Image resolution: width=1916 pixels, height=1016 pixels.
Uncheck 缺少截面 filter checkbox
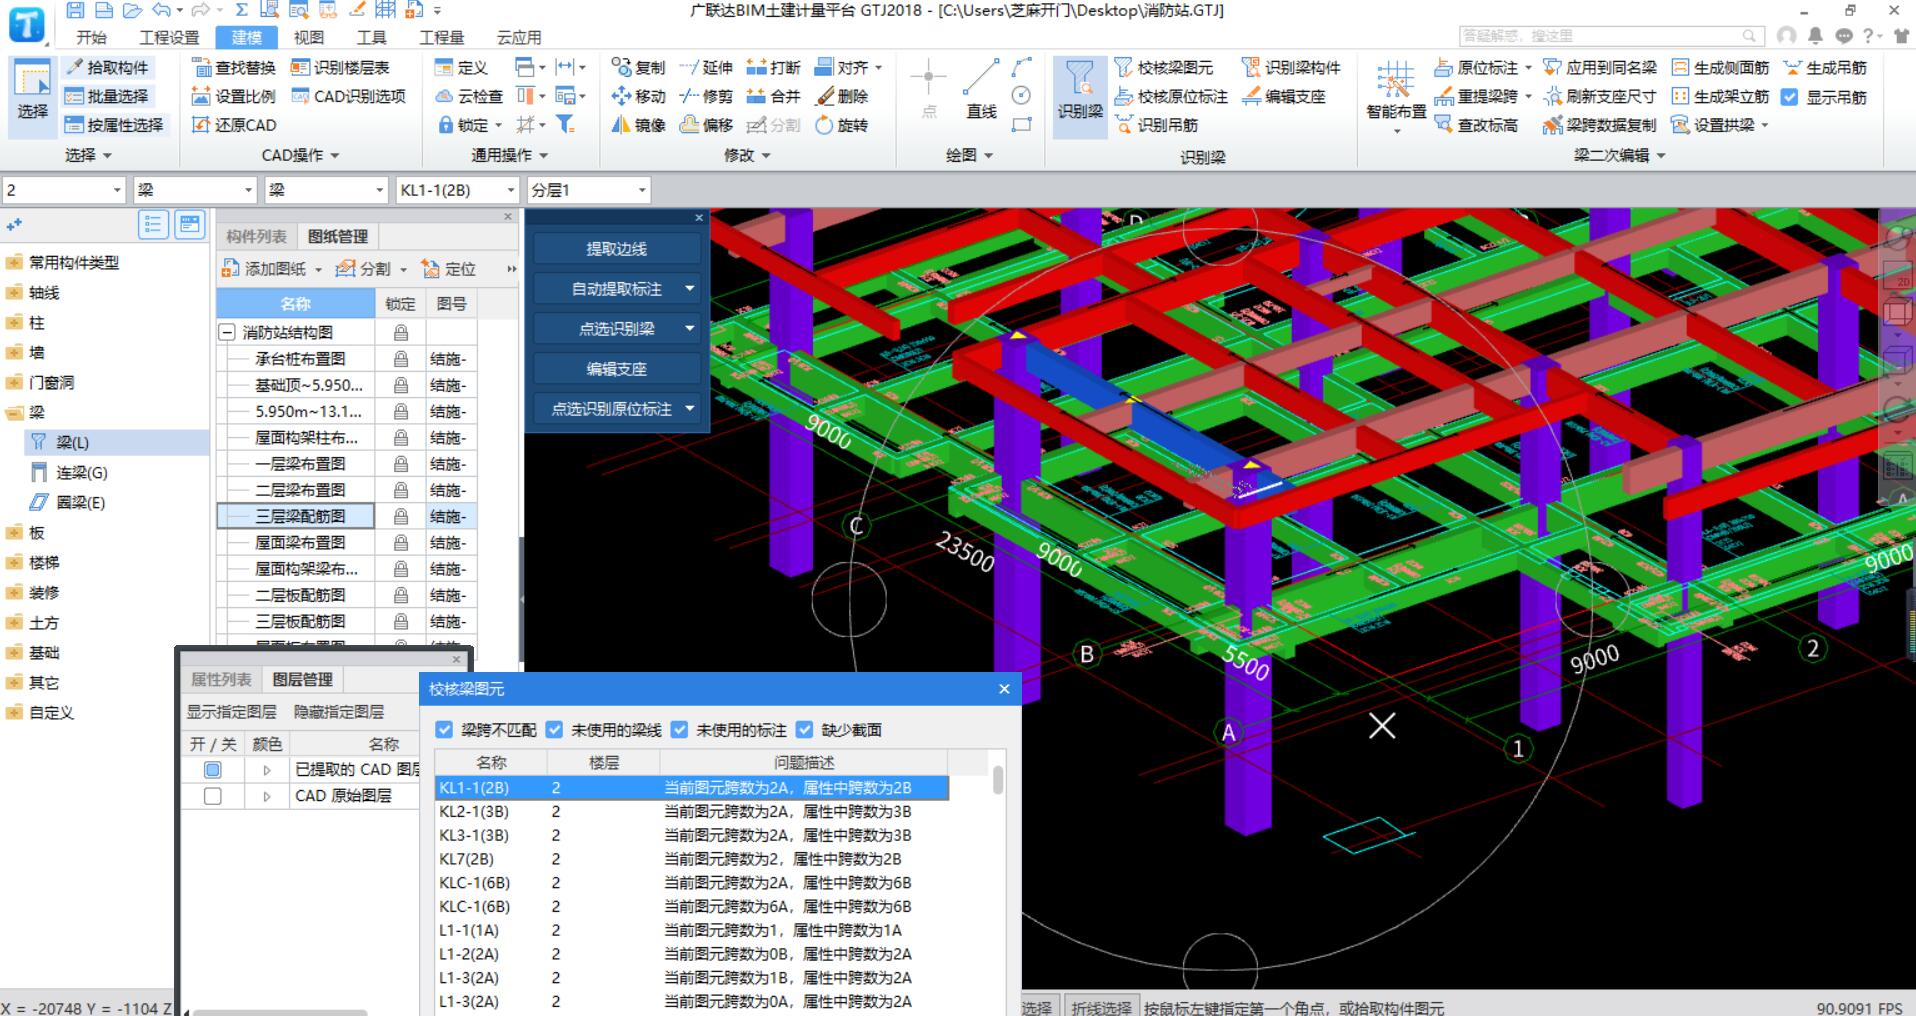click(x=805, y=730)
